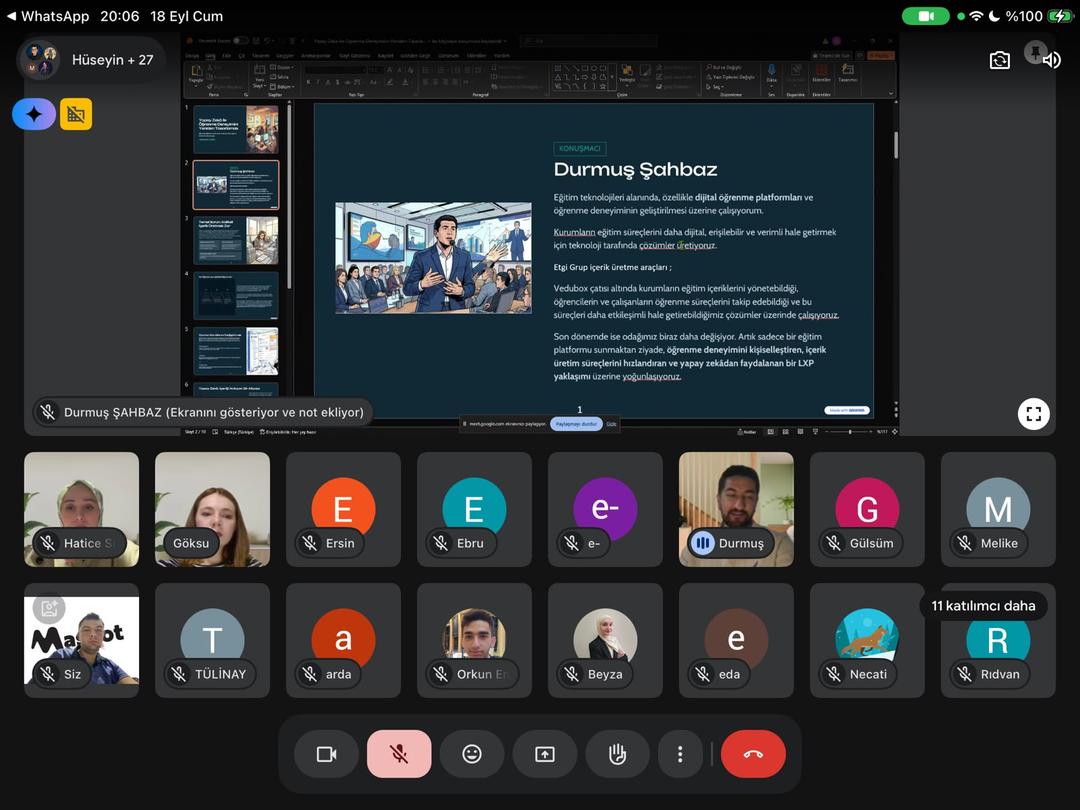
Task: Click Paylaşmayı durdur button in shared screen
Action: pos(577,424)
